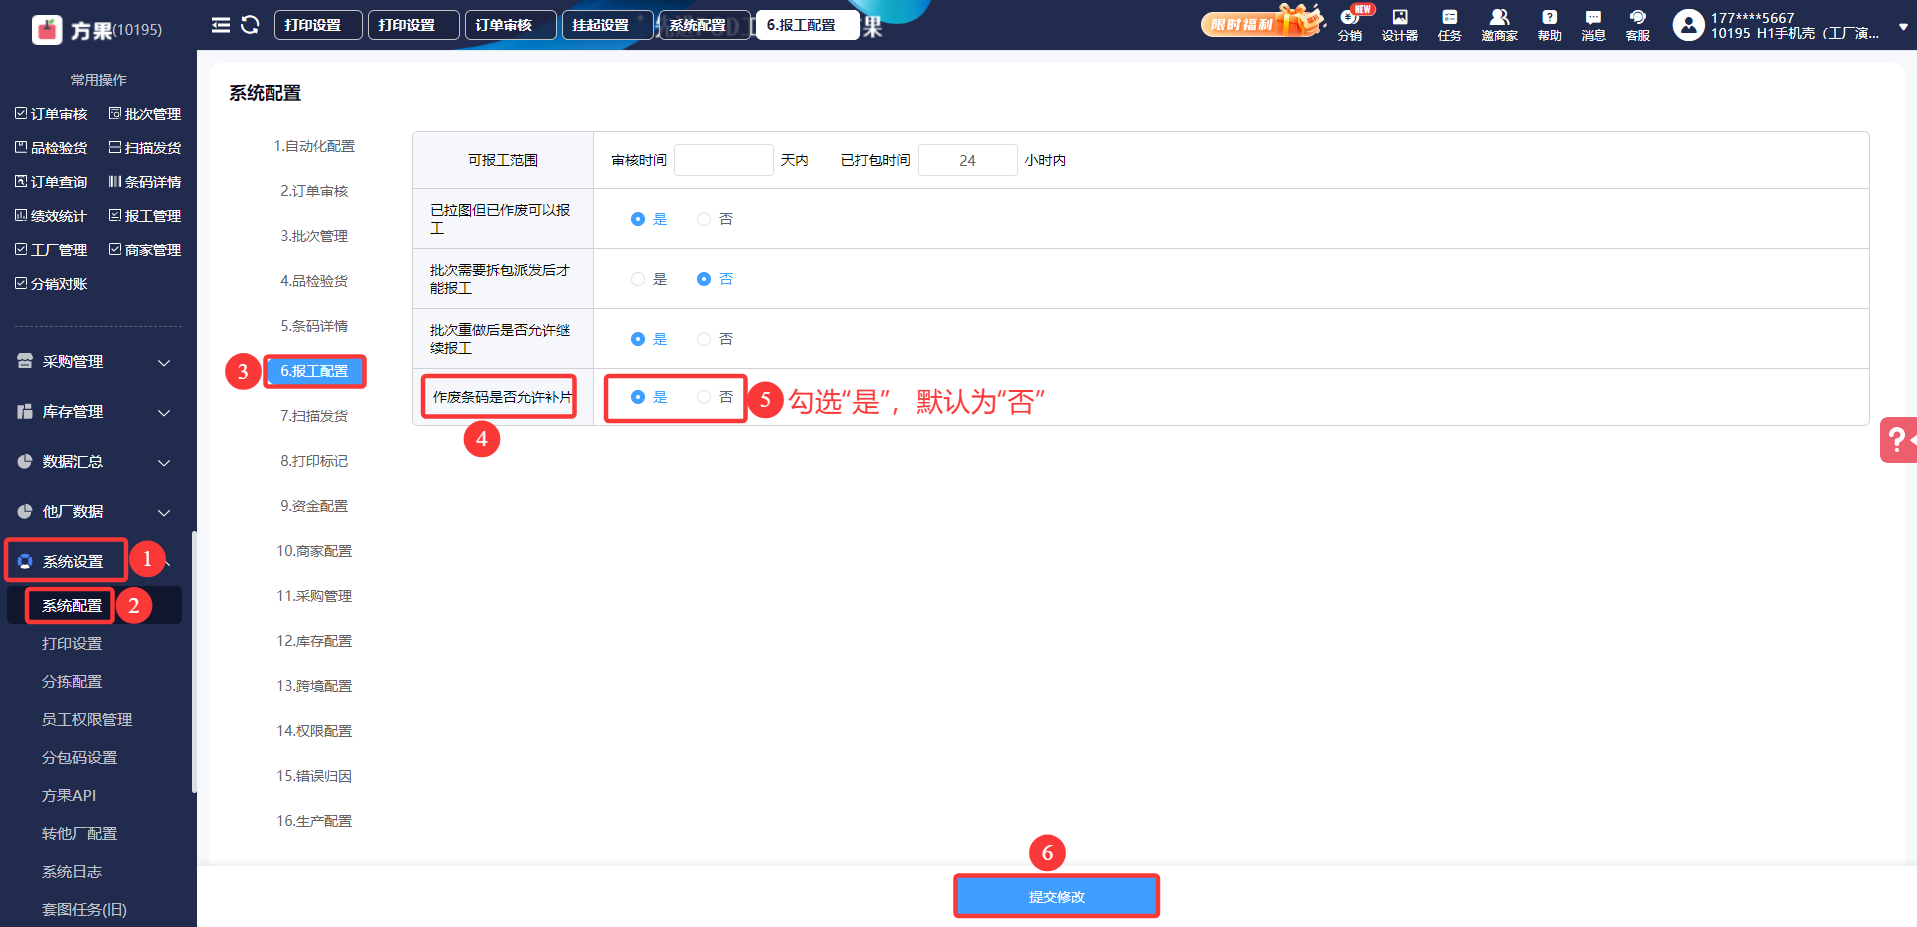The width and height of the screenshot is (1917, 927).
Task: Click the 提交修改 submit button
Action: pyautogui.click(x=1056, y=897)
